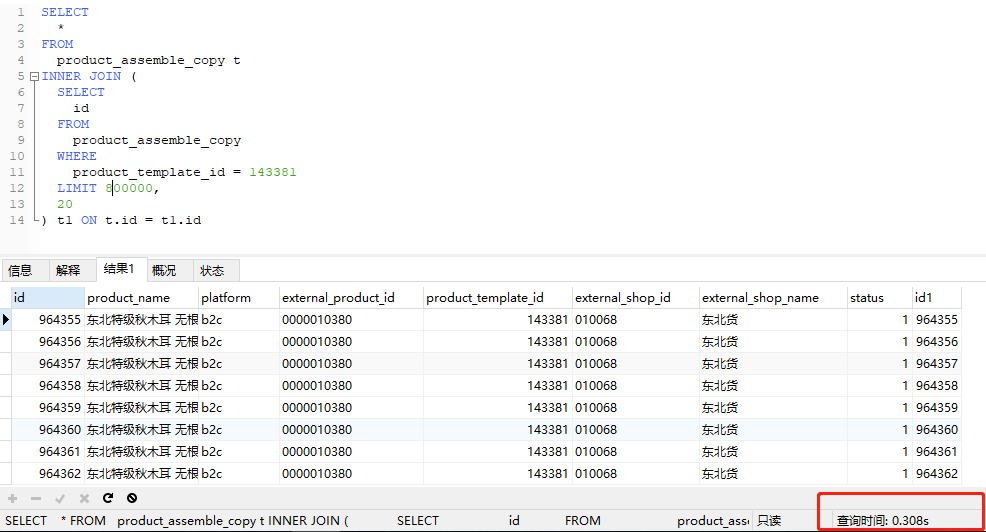Select the id cell showing 964360
986x532 pixels.
click(x=59, y=430)
